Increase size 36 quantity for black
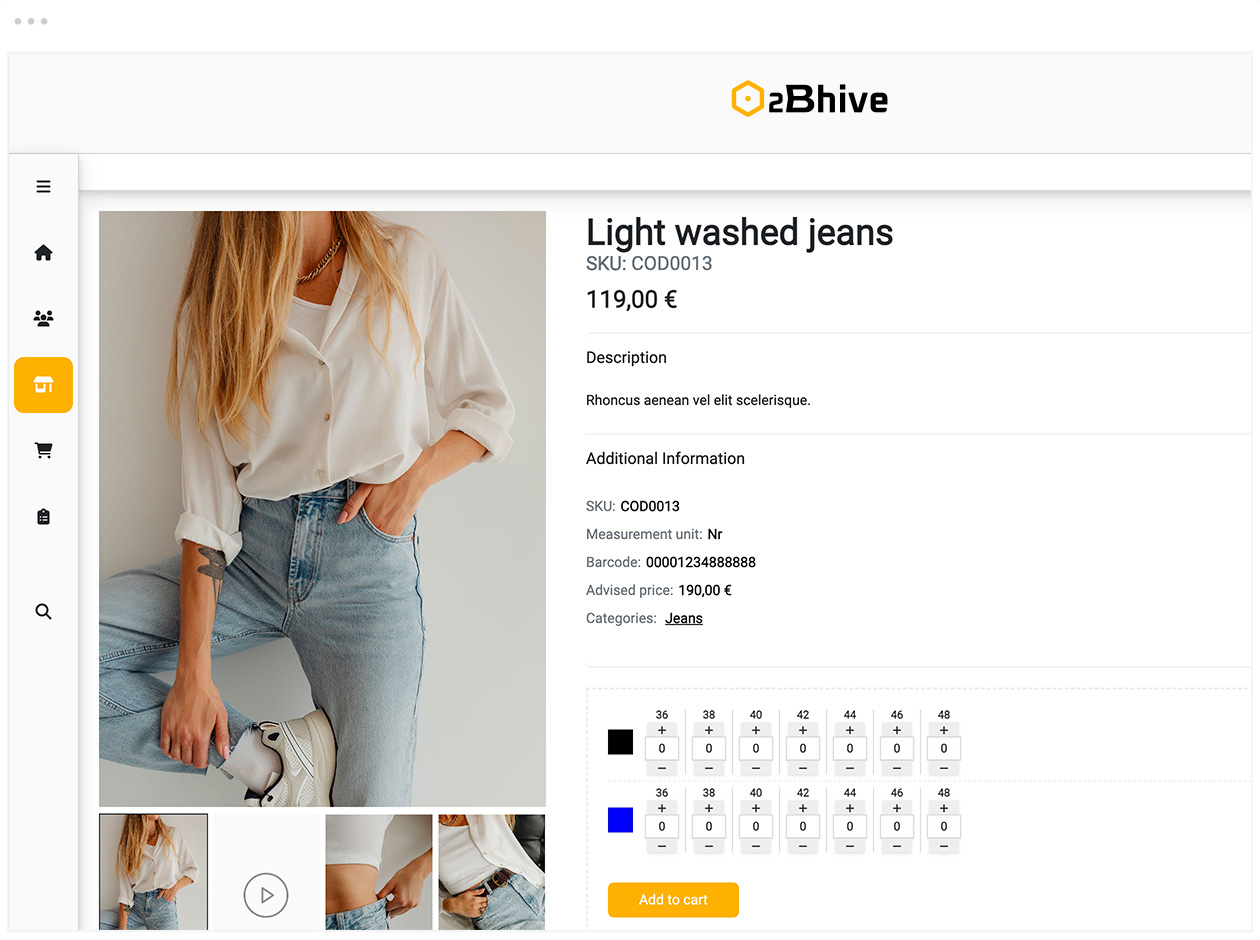Image resolution: width=1260 pixels, height=940 pixels. click(661, 730)
